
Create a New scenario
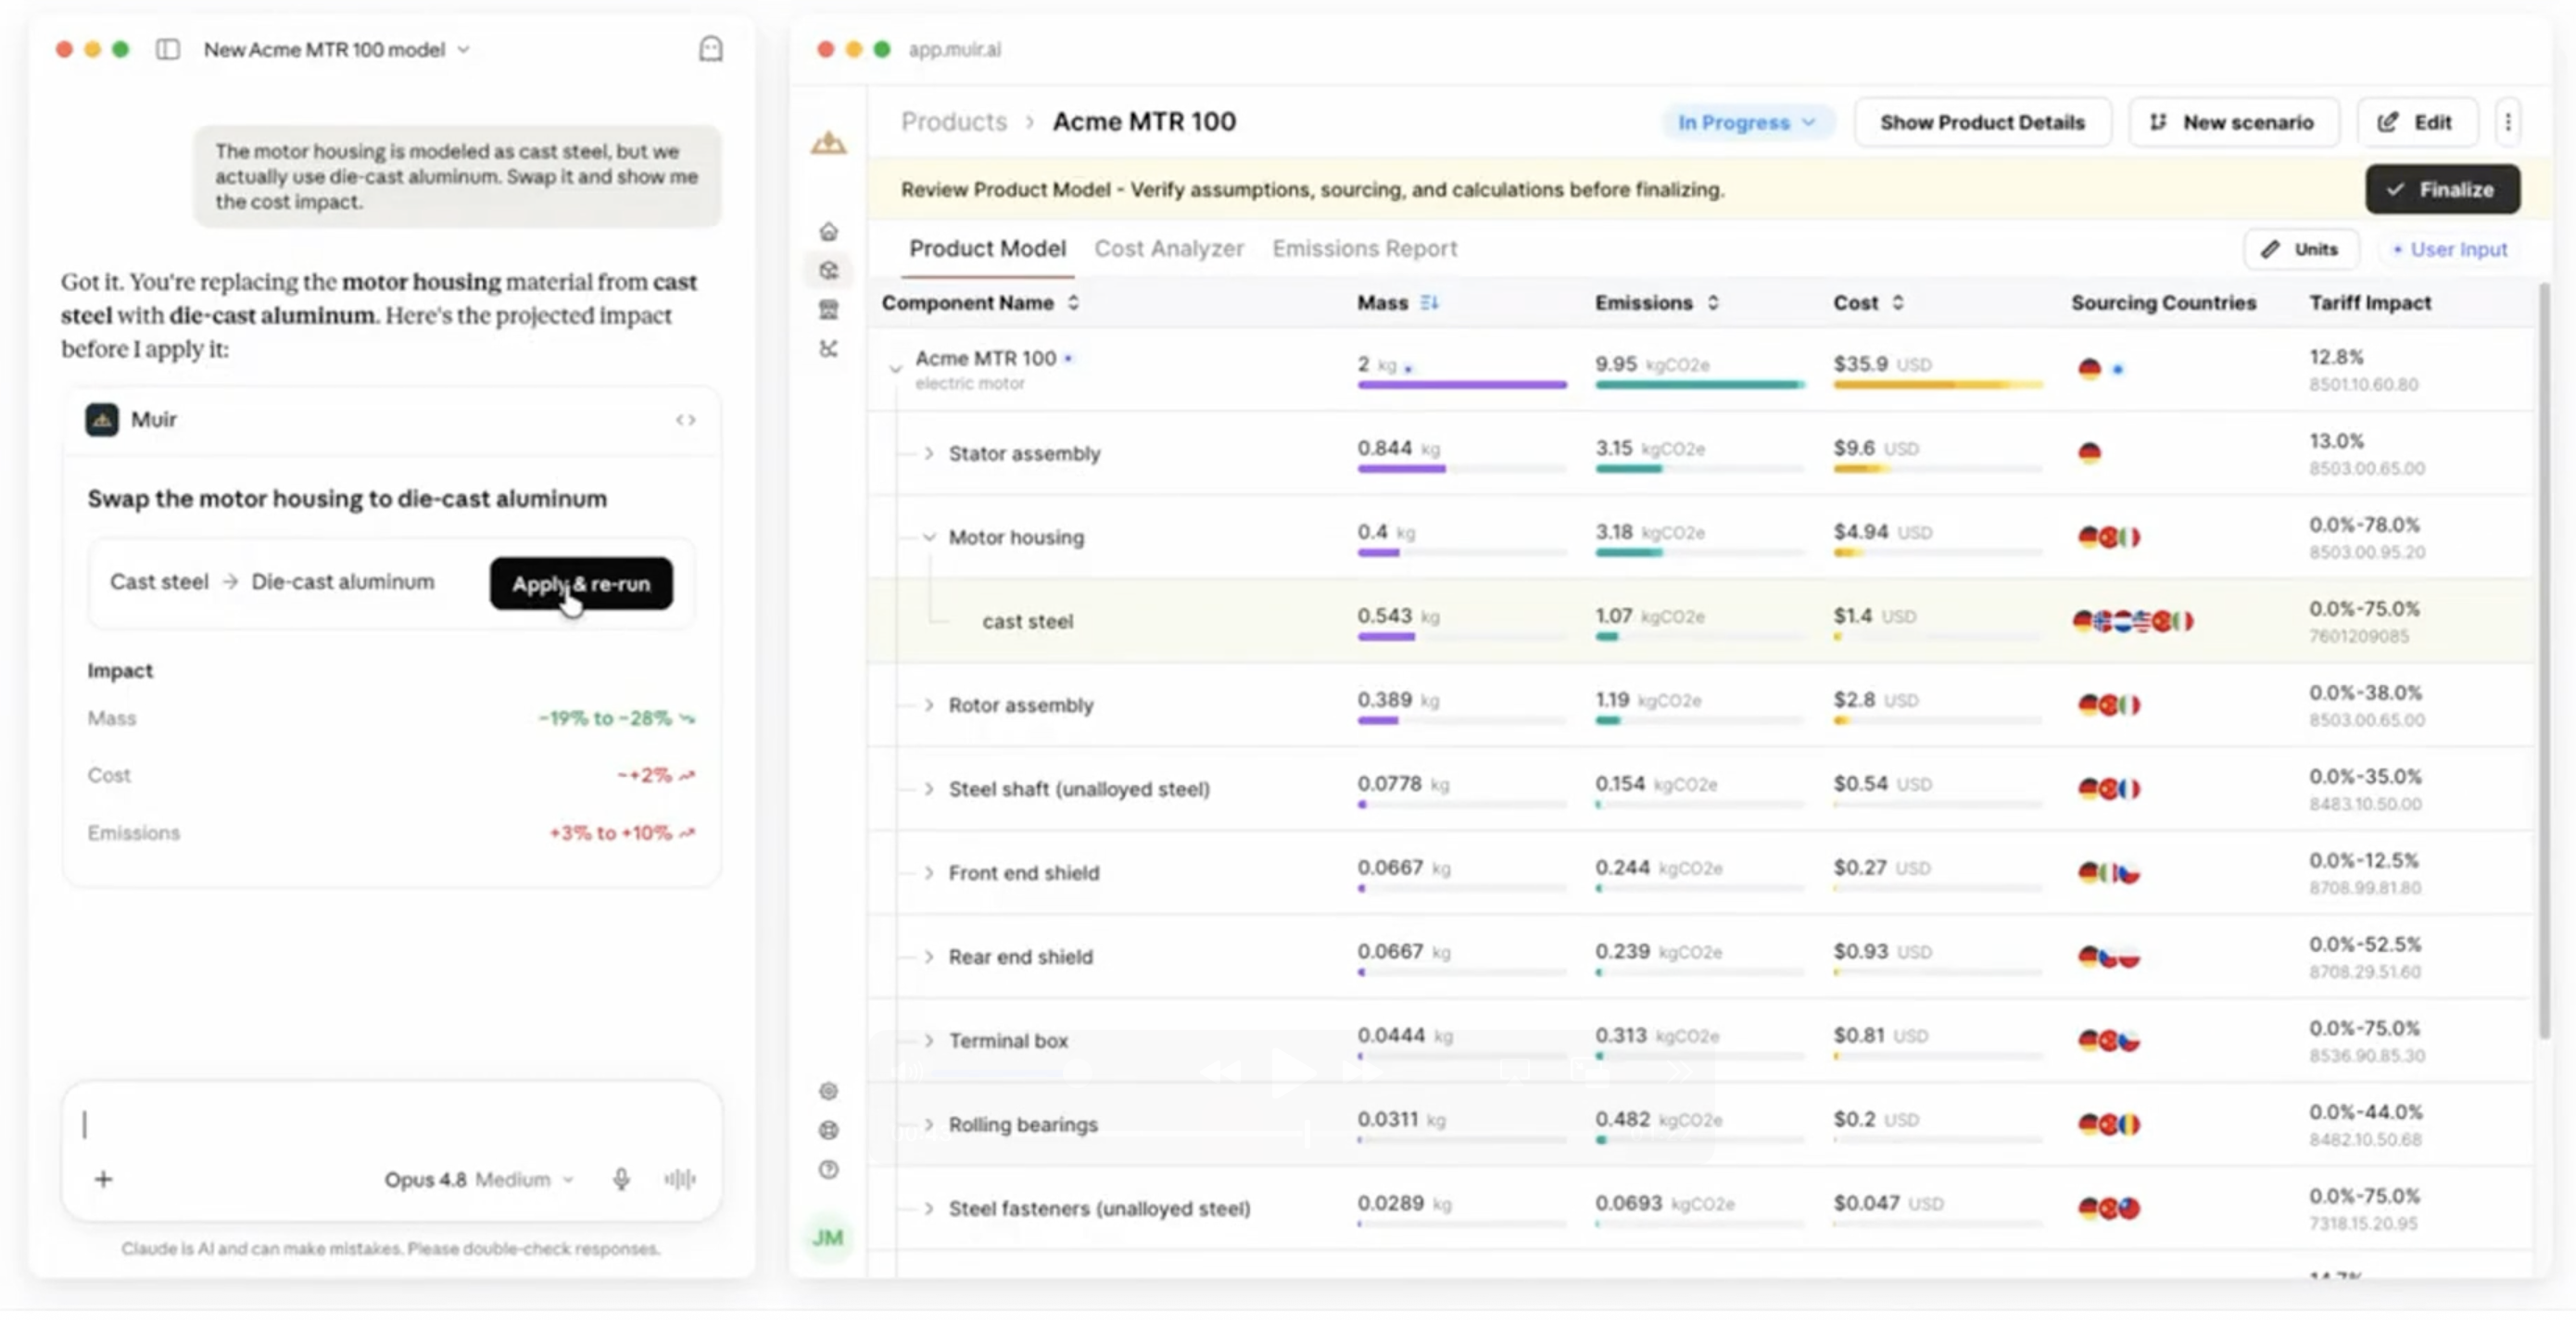click(x=2233, y=122)
